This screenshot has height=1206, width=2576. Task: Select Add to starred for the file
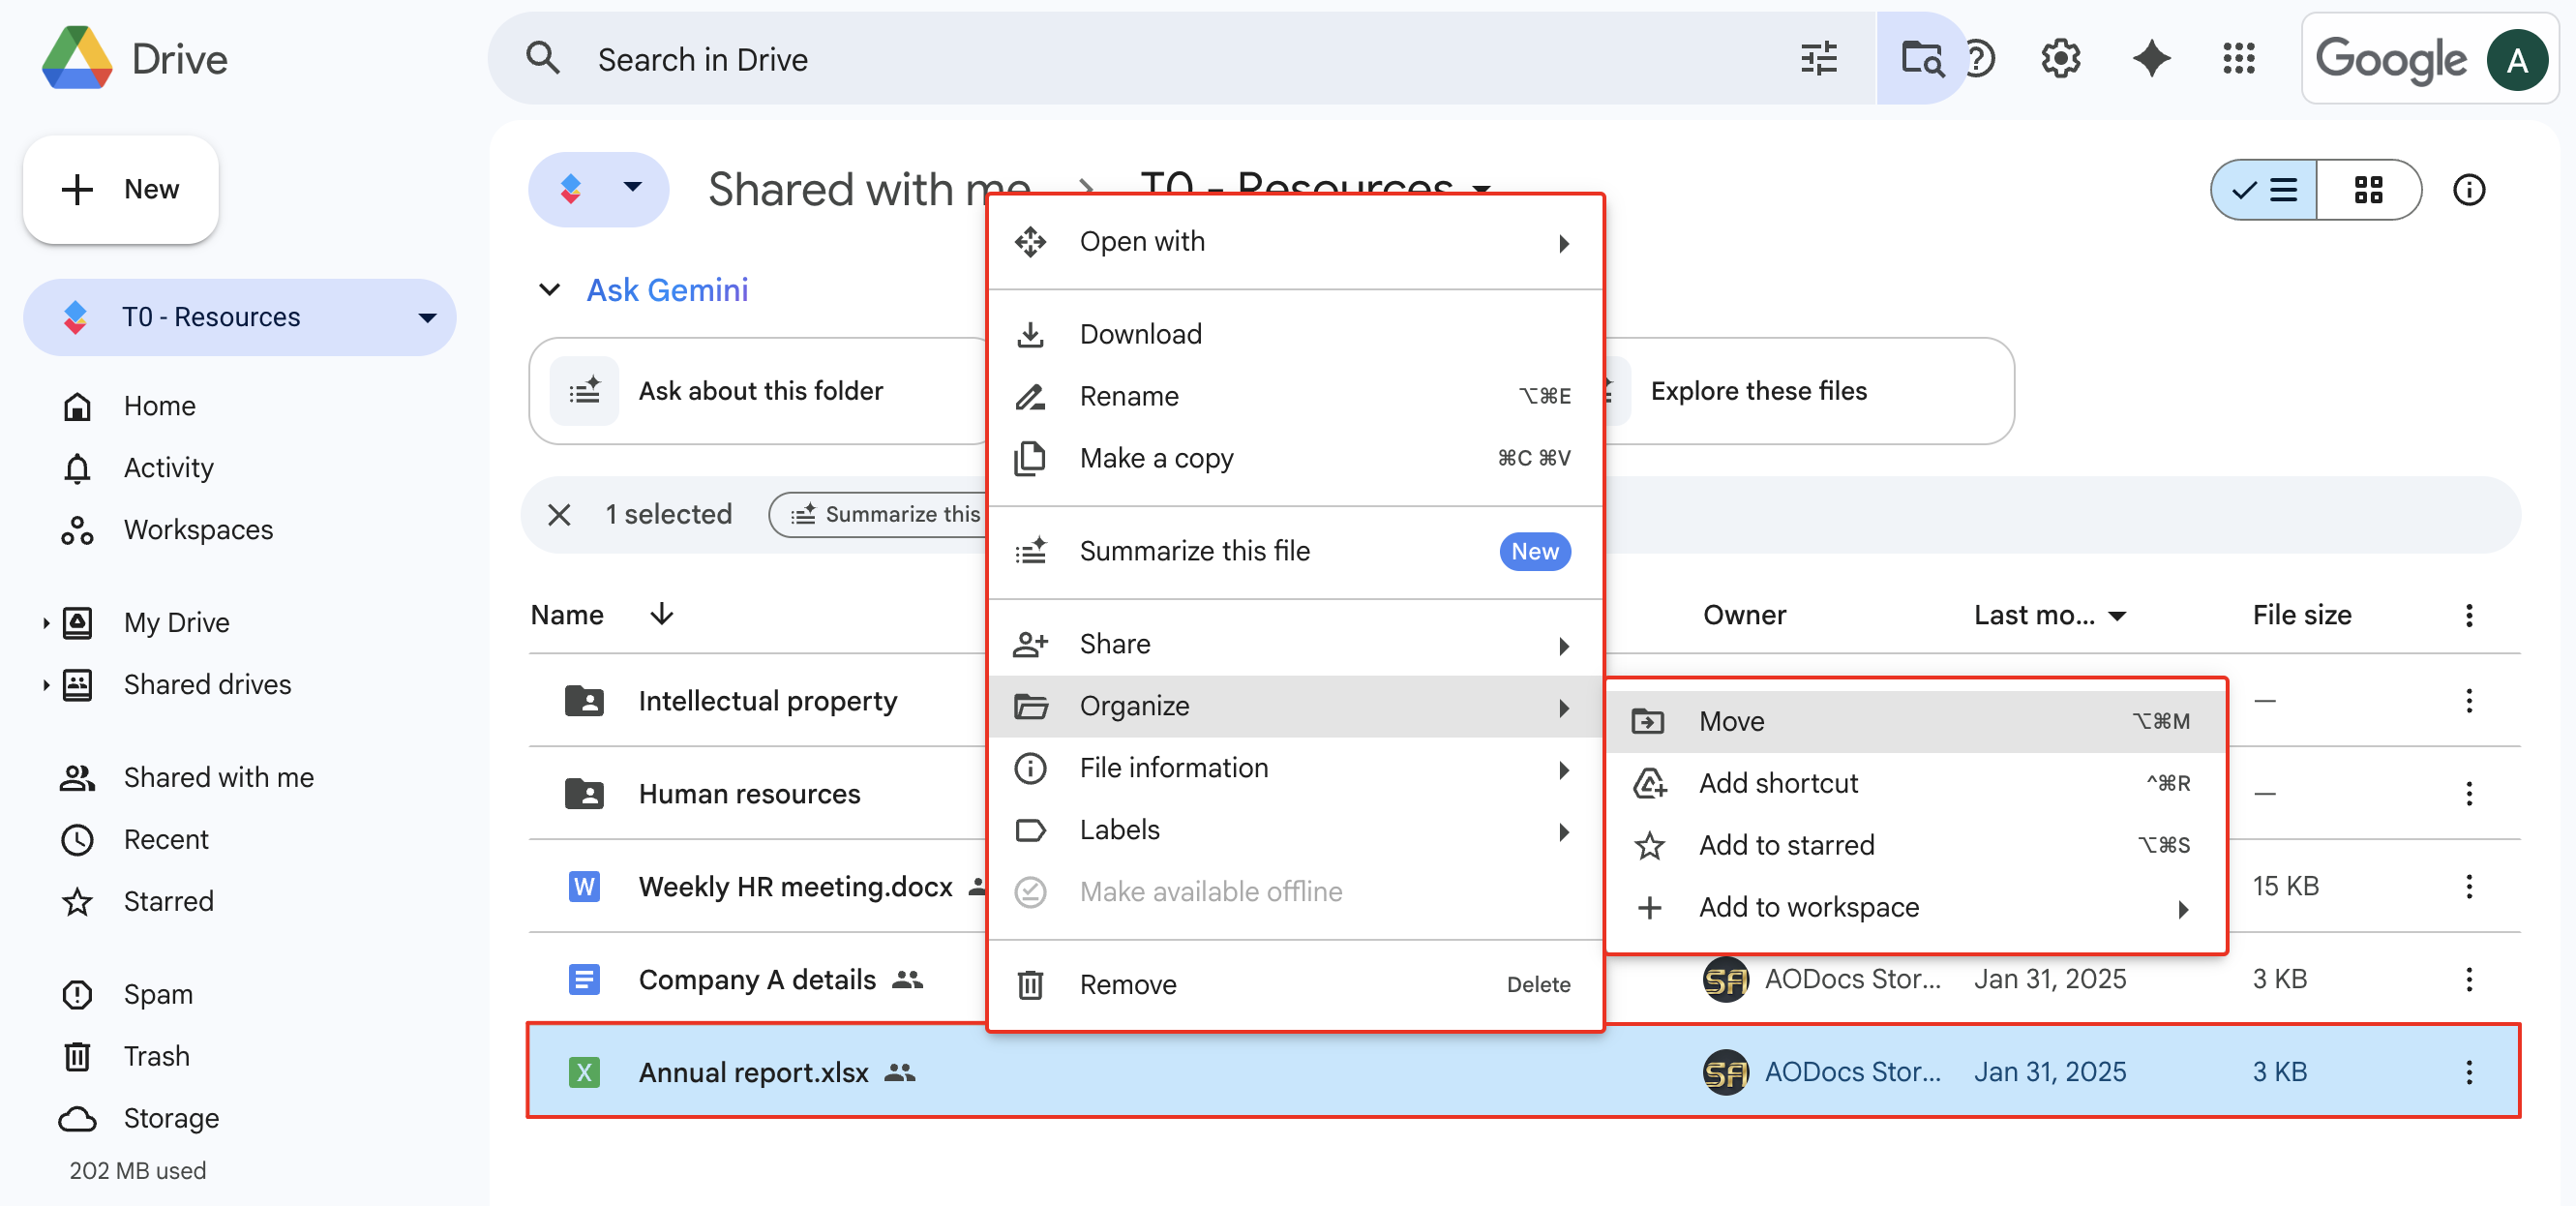tap(1786, 844)
